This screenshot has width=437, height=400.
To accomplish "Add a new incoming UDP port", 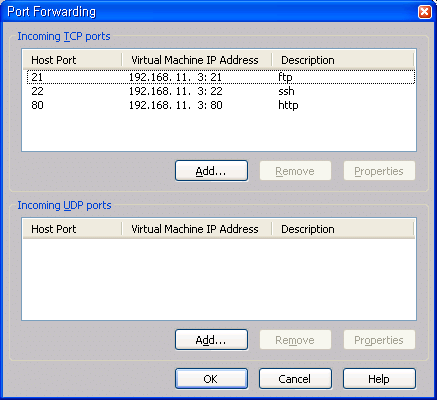I will pyautogui.click(x=211, y=340).
